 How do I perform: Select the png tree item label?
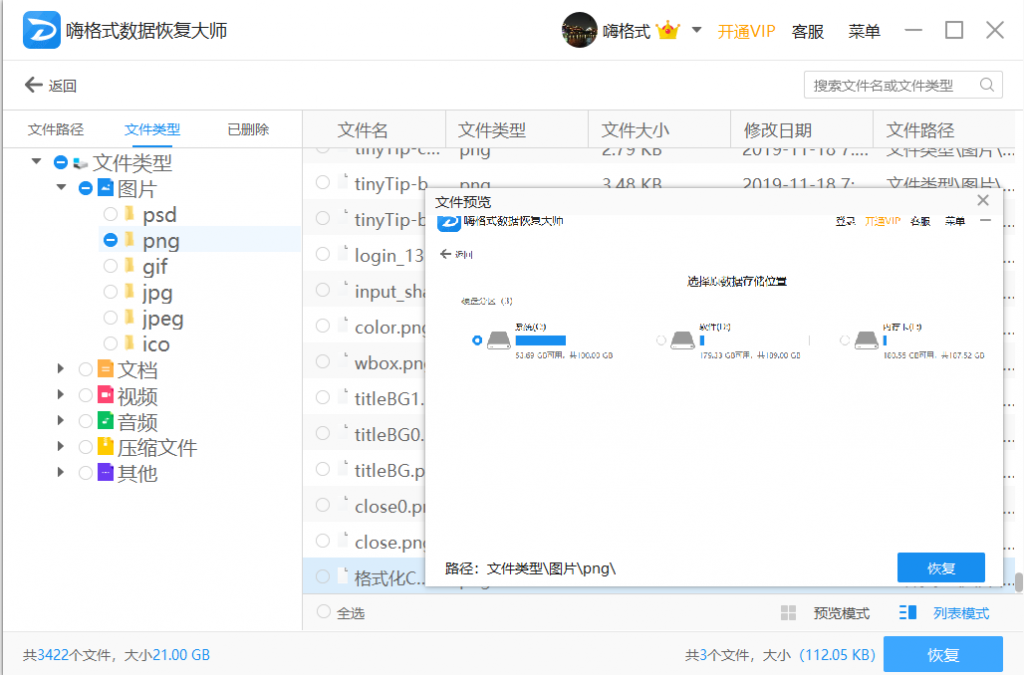(x=161, y=240)
